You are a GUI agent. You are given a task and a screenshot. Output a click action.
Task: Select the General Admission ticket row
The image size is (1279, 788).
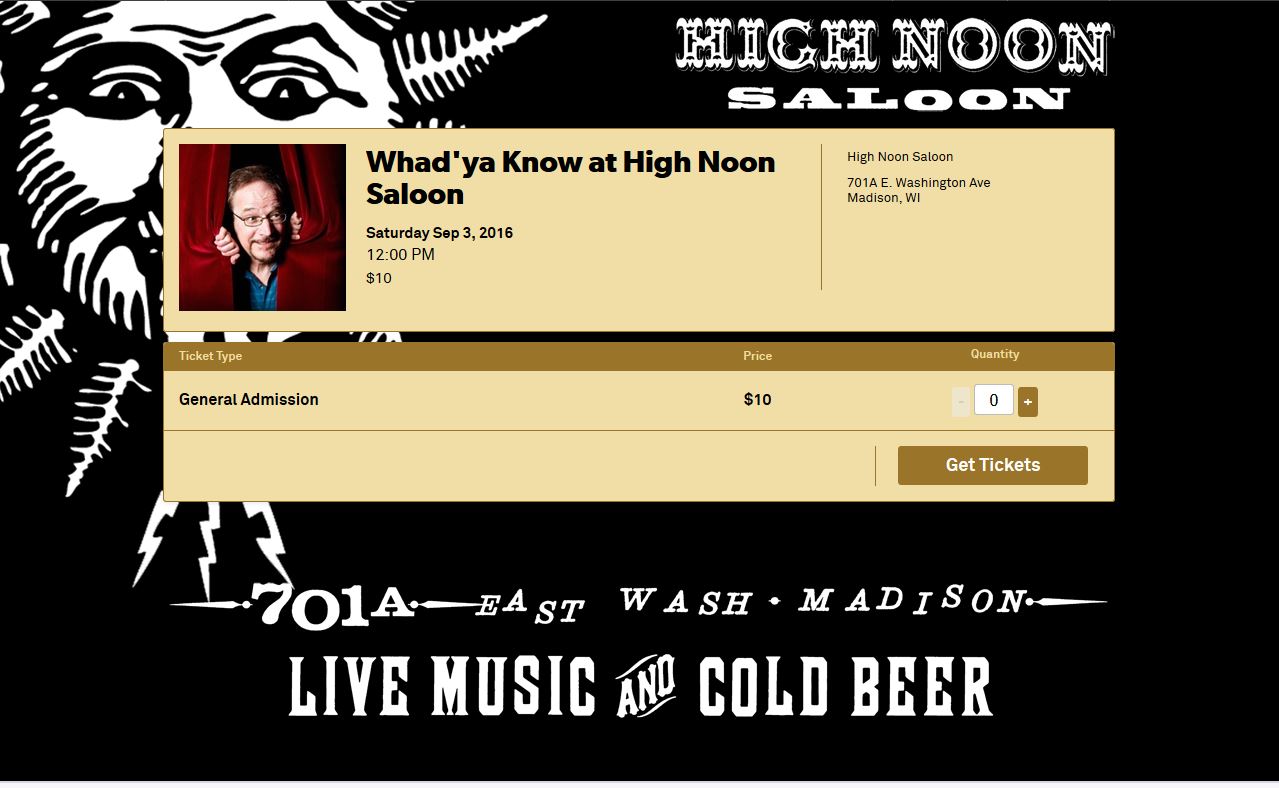pyautogui.click(x=639, y=400)
